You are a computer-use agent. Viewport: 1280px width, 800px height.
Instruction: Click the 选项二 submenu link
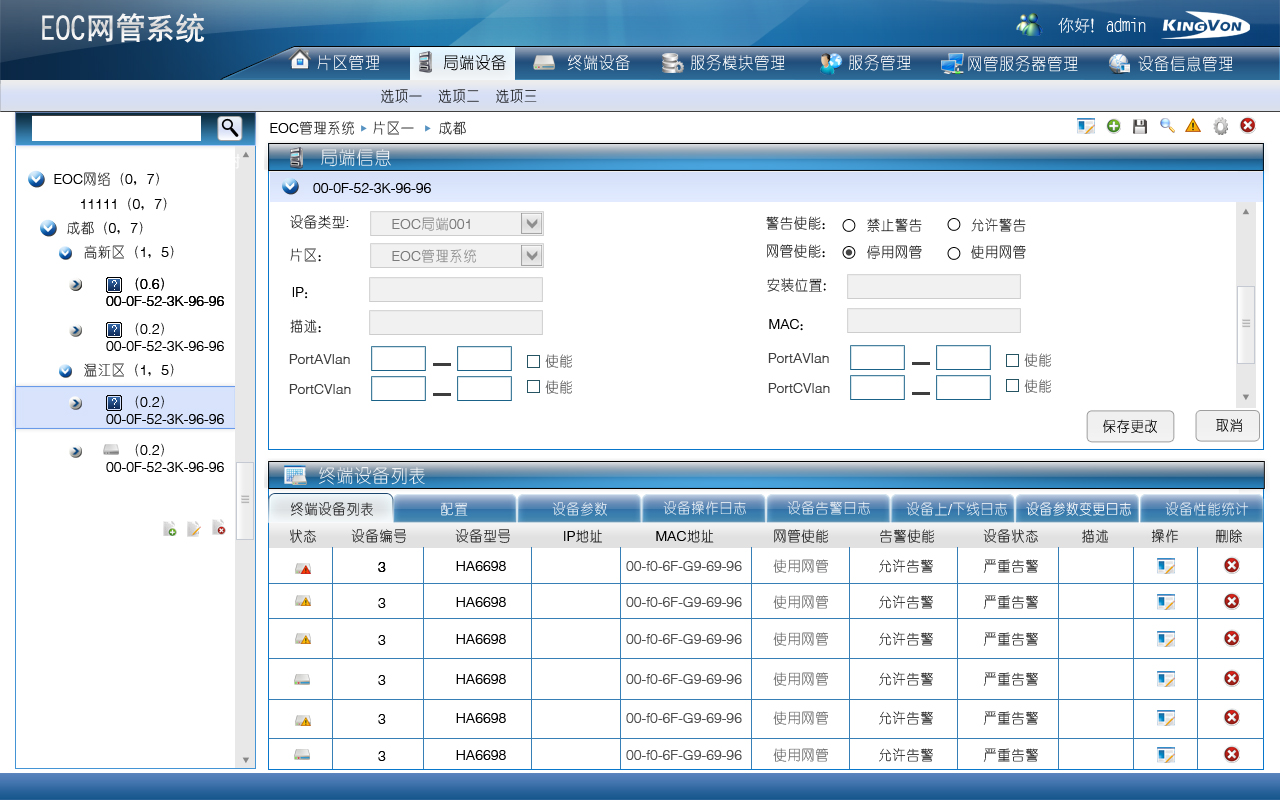click(x=459, y=96)
